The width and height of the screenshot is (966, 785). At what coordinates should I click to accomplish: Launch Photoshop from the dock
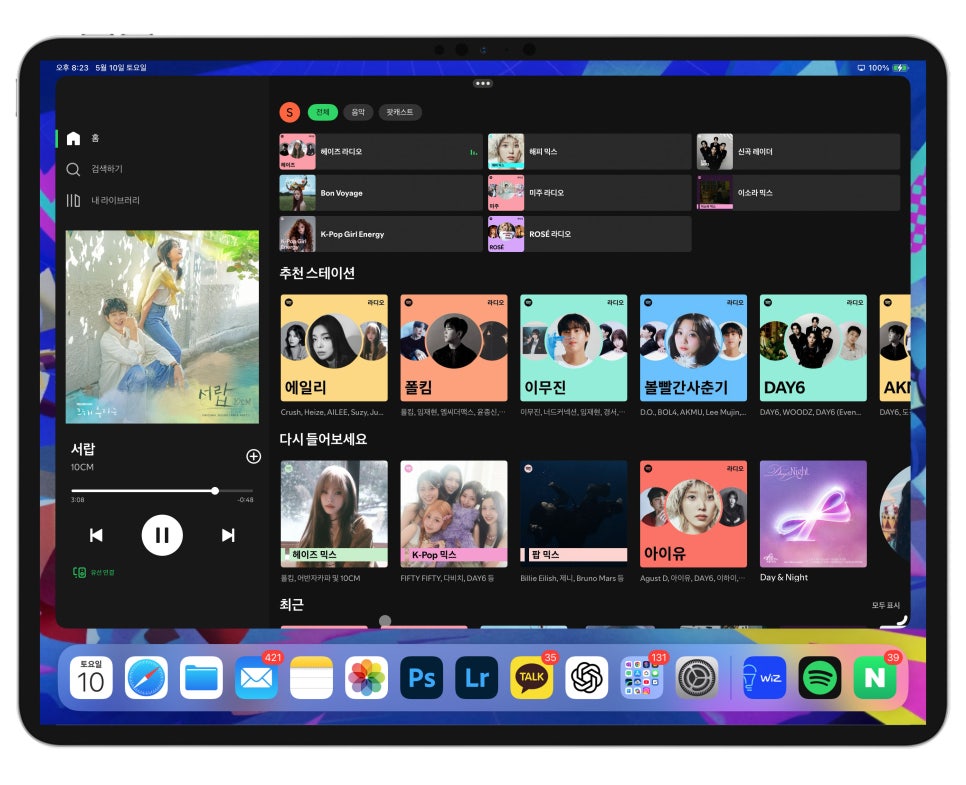[x=421, y=678]
